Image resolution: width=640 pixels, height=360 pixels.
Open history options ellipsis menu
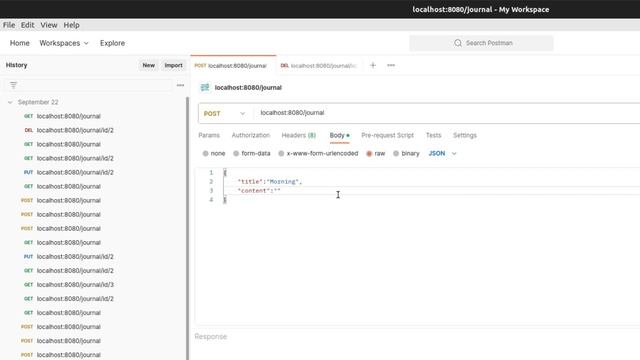pos(180,85)
